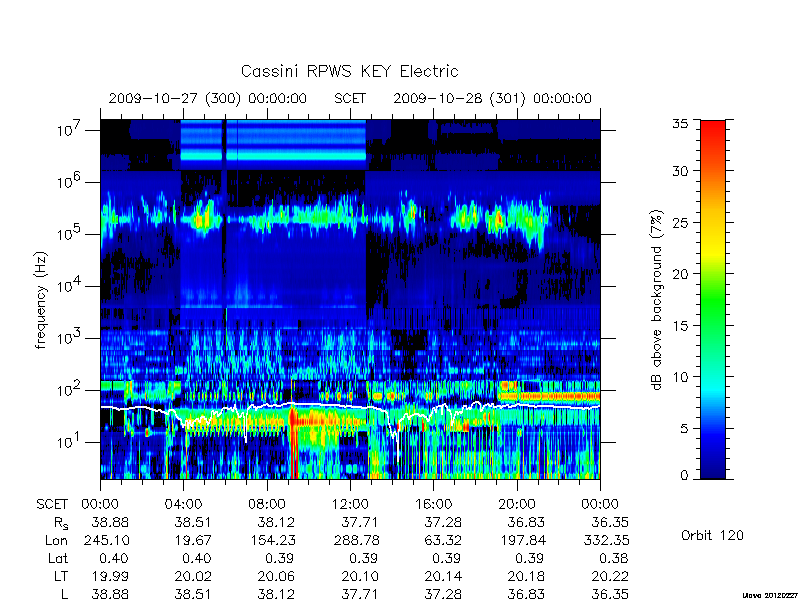The height and width of the screenshot is (600, 800).
Task: Click the colorbar tick label '25'
Action: [x=680, y=222]
